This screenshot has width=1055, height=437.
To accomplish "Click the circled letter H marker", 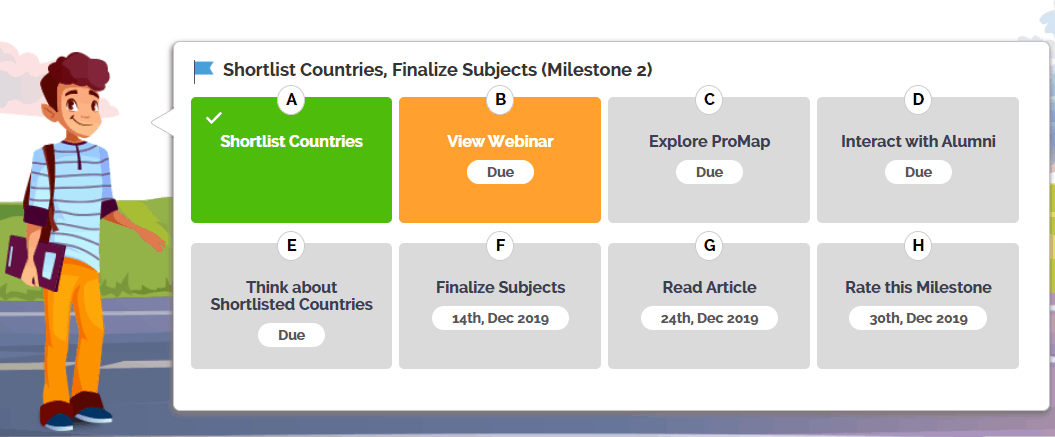I will coord(918,246).
